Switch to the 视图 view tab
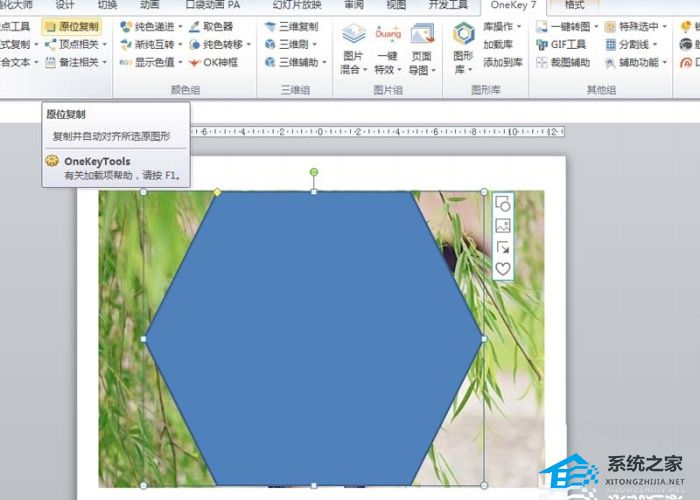Viewport: 700px width, 500px height. coord(396,5)
